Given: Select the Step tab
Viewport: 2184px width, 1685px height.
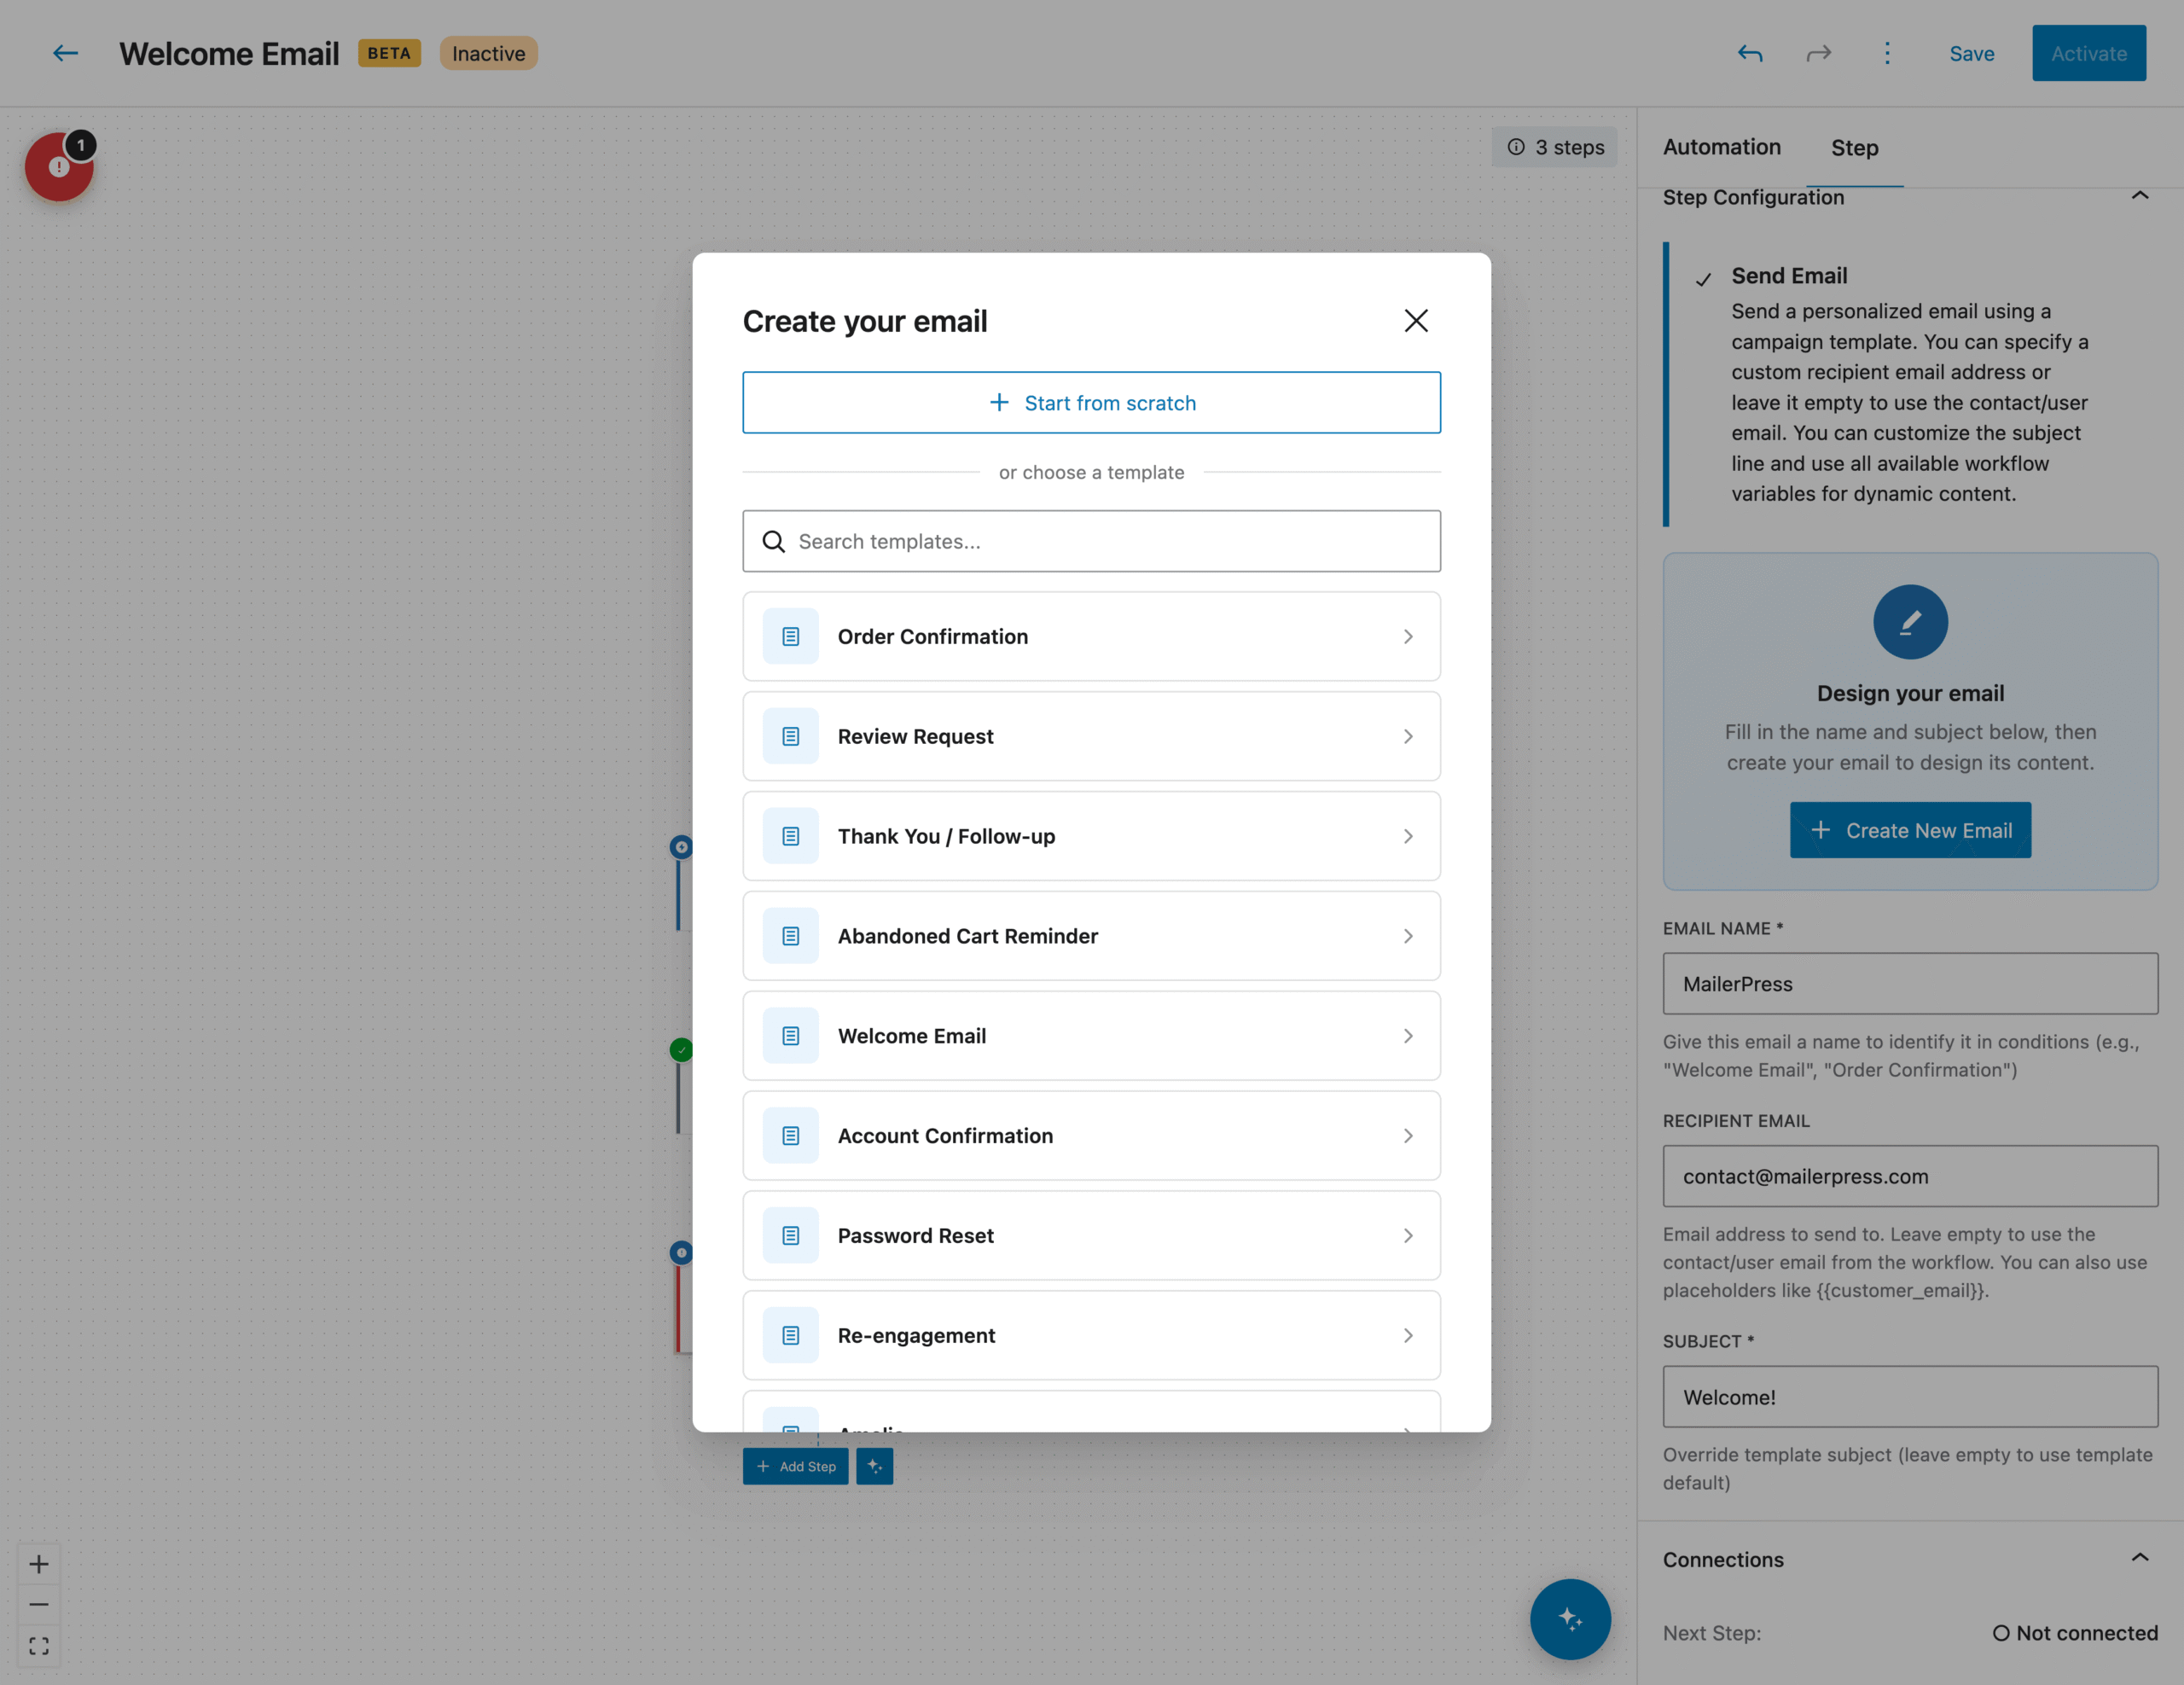Looking at the screenshot, I should pyautogui.click(x=1854, y=148).
